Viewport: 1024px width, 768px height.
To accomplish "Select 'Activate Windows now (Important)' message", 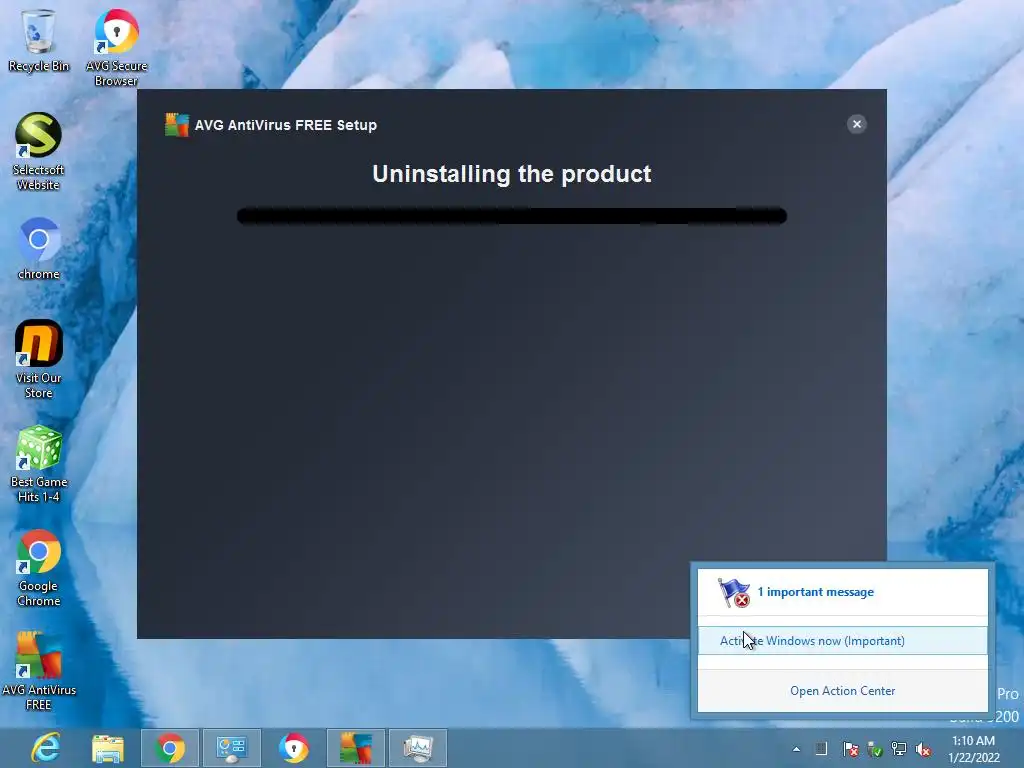I will (842, 641).
